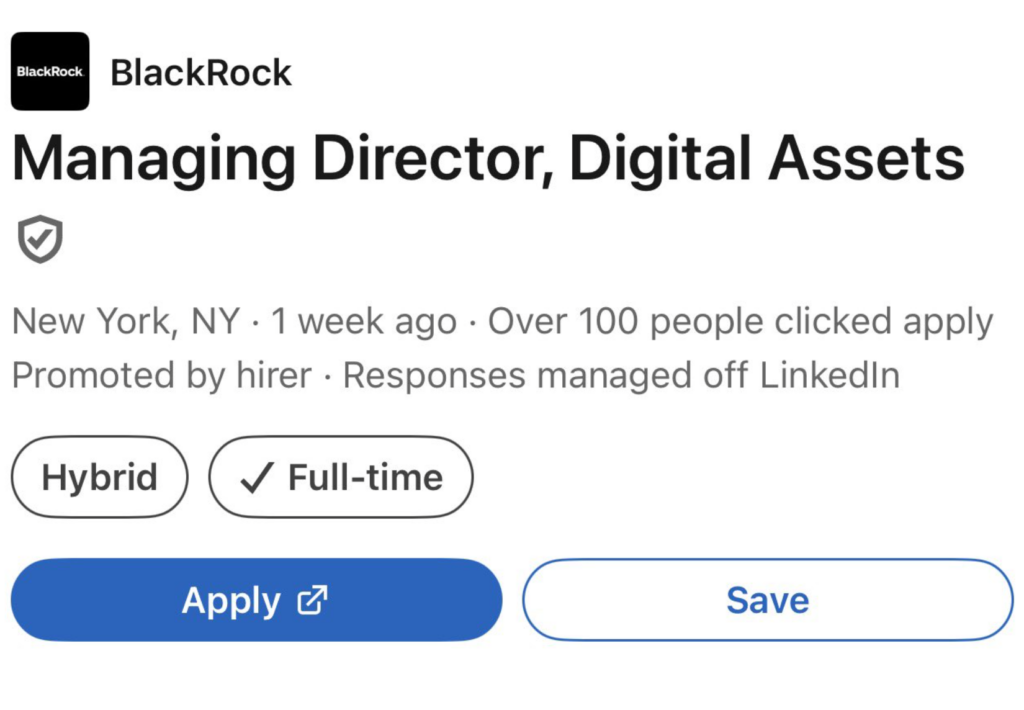Click the 'Promoted by hirer' label
Screen dimensions: 1024x710
(161, 376)
